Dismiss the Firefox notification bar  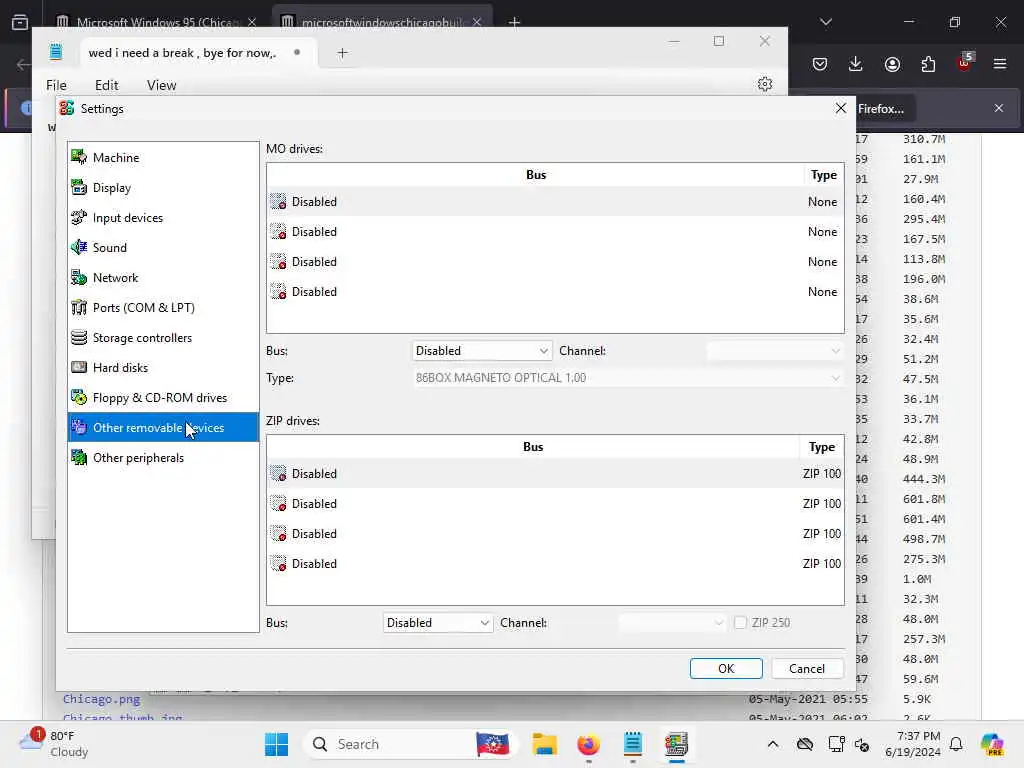[x=999, y=108]
